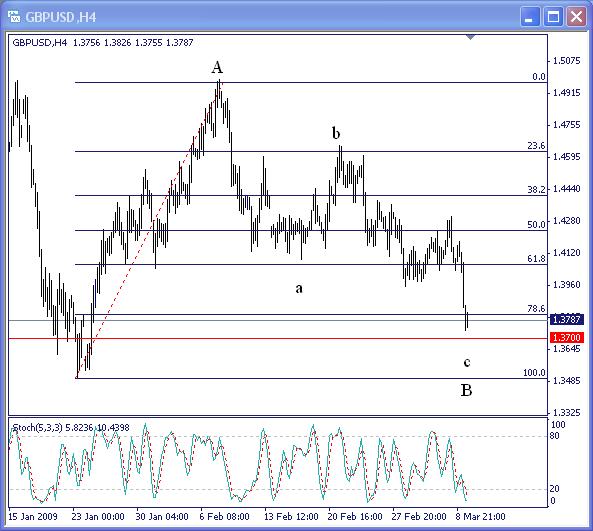Screen dimensions: 593x531
Task: Click the 30 Jan 04:00 time label
Action: click(162, 517)
